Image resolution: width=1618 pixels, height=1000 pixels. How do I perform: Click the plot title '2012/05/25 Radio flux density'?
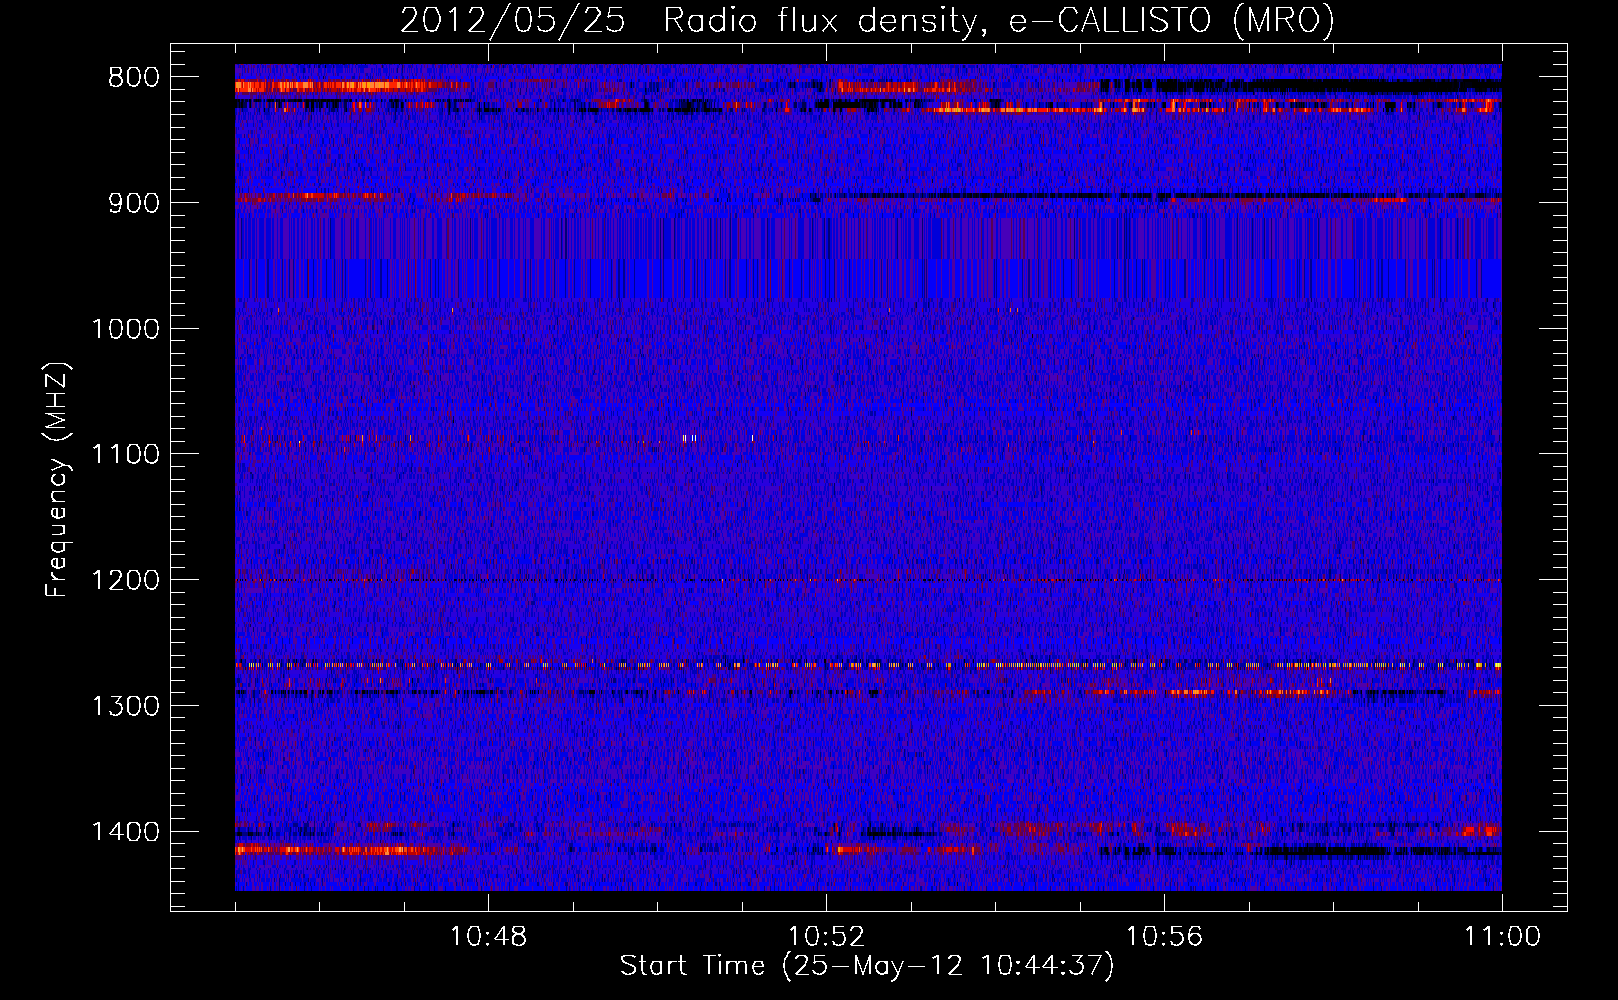coord(868,20)
